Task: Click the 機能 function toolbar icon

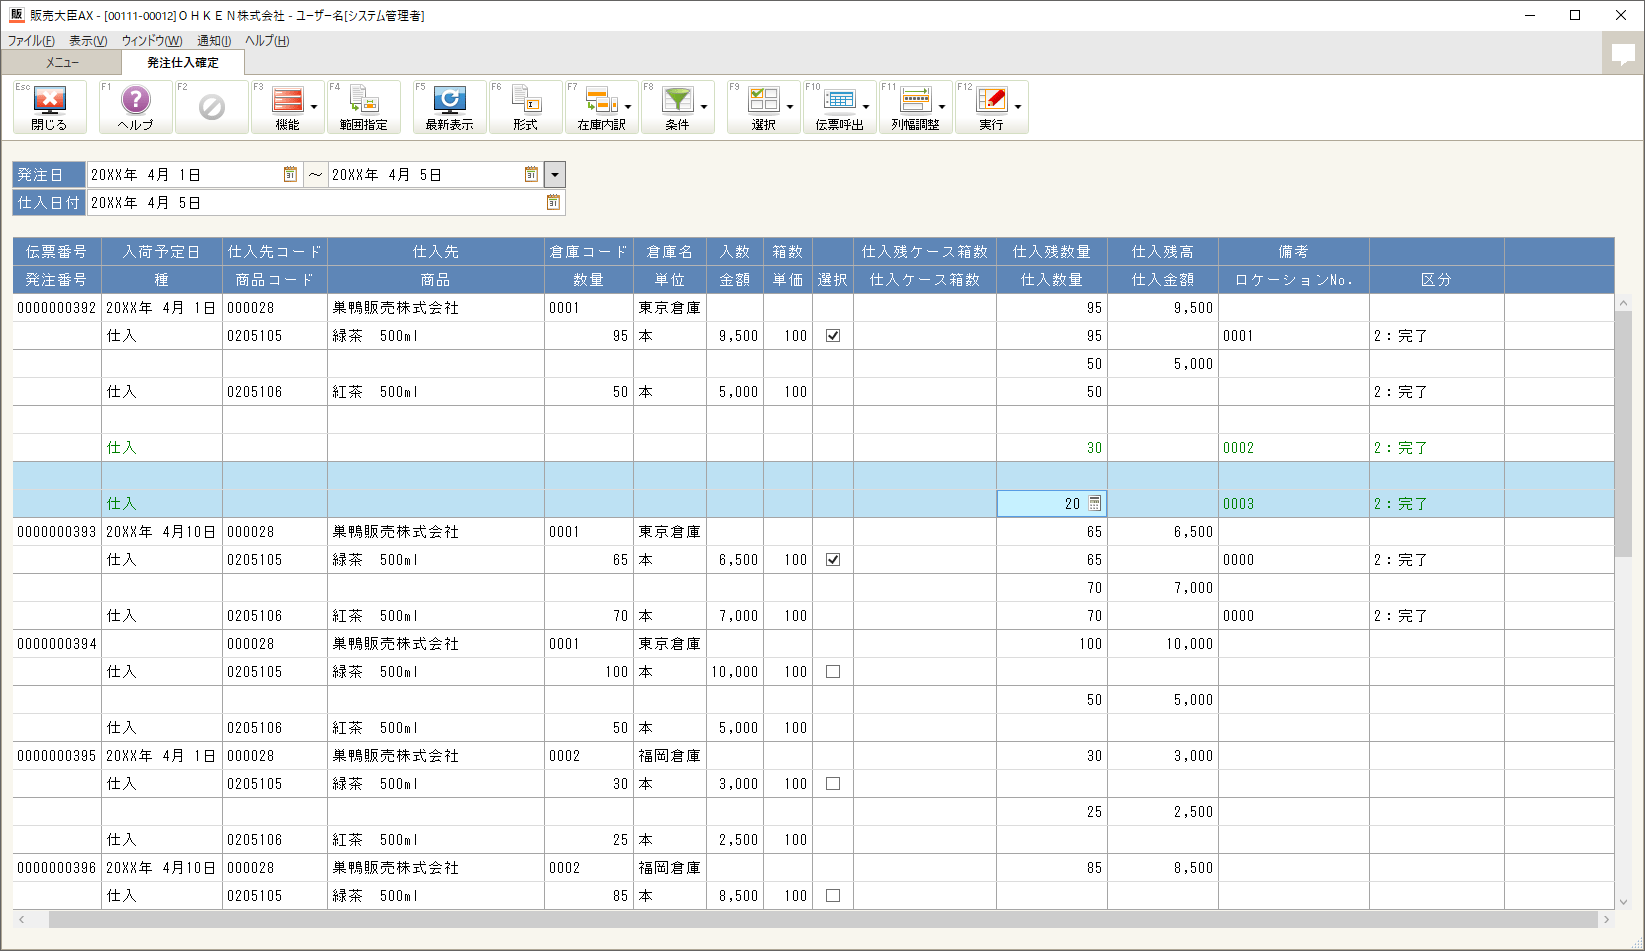Action: 288,107
